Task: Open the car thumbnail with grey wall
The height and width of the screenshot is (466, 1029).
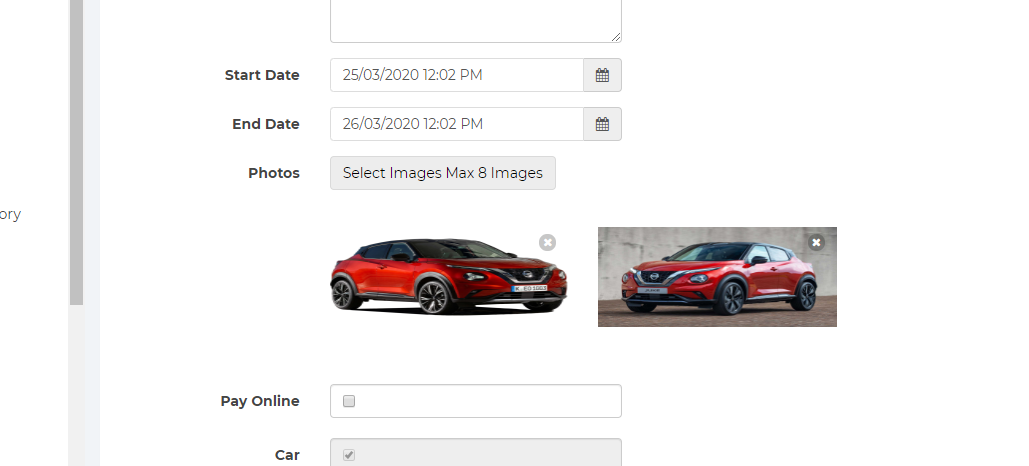Action: coord(717,277)
